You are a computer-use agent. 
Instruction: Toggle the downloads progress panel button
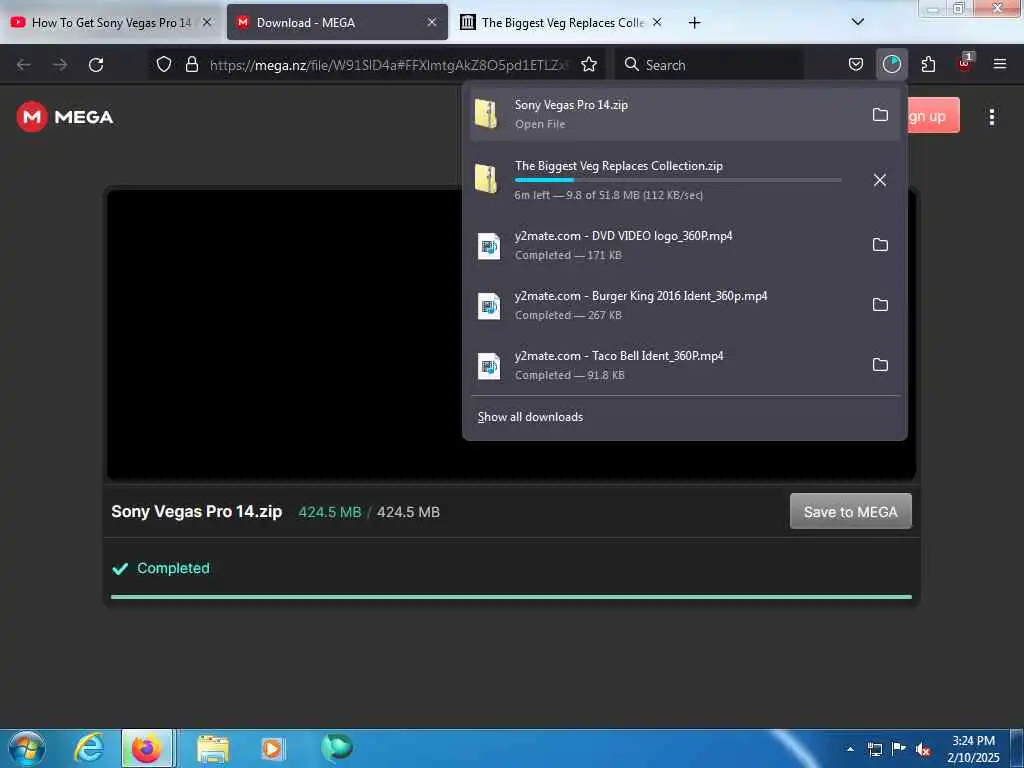click(891, 65)
